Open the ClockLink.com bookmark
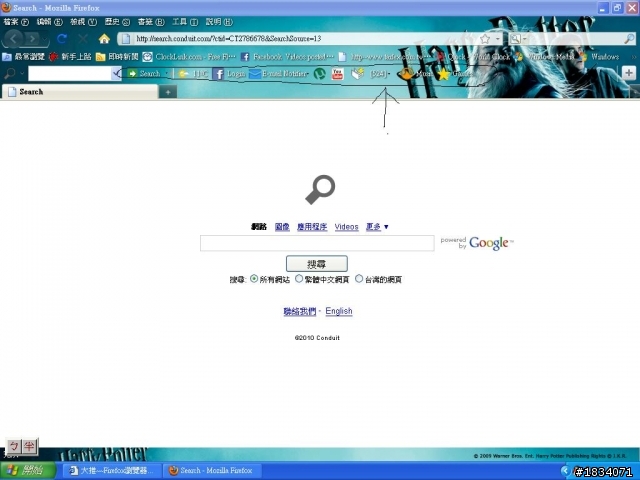 [x=189, y=57]
